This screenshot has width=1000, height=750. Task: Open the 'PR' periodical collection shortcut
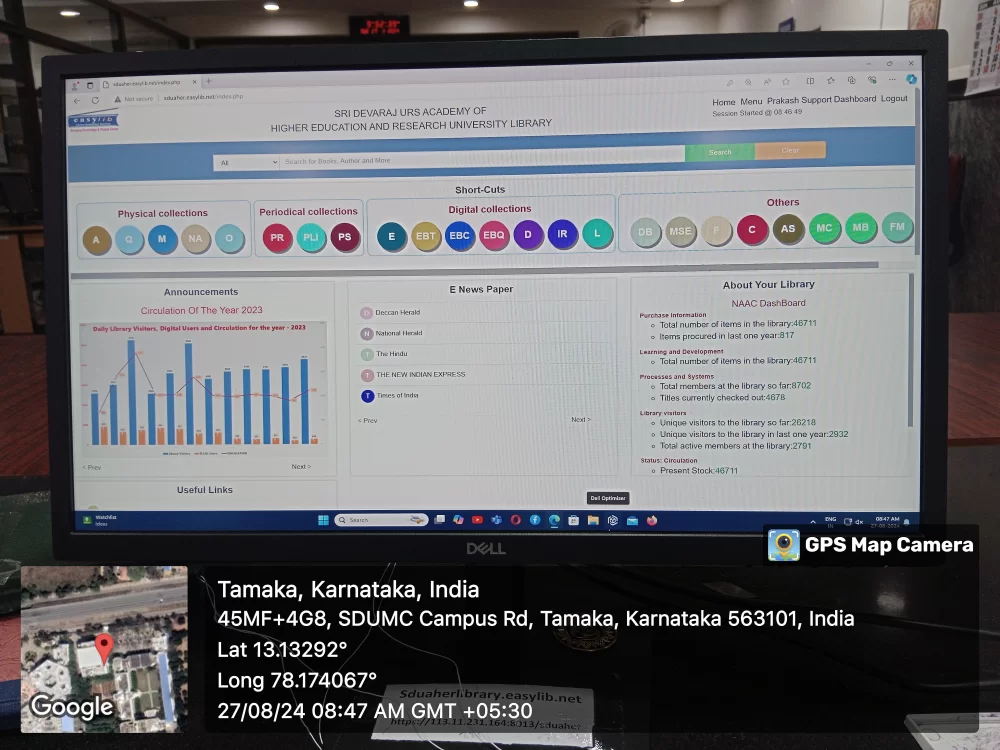[277, 238]
